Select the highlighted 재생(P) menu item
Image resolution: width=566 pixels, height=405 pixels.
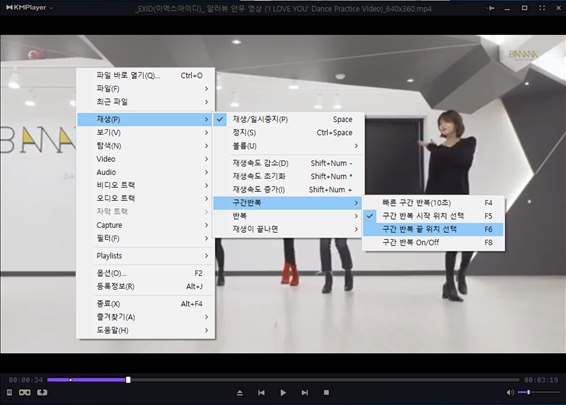(146, 119)
